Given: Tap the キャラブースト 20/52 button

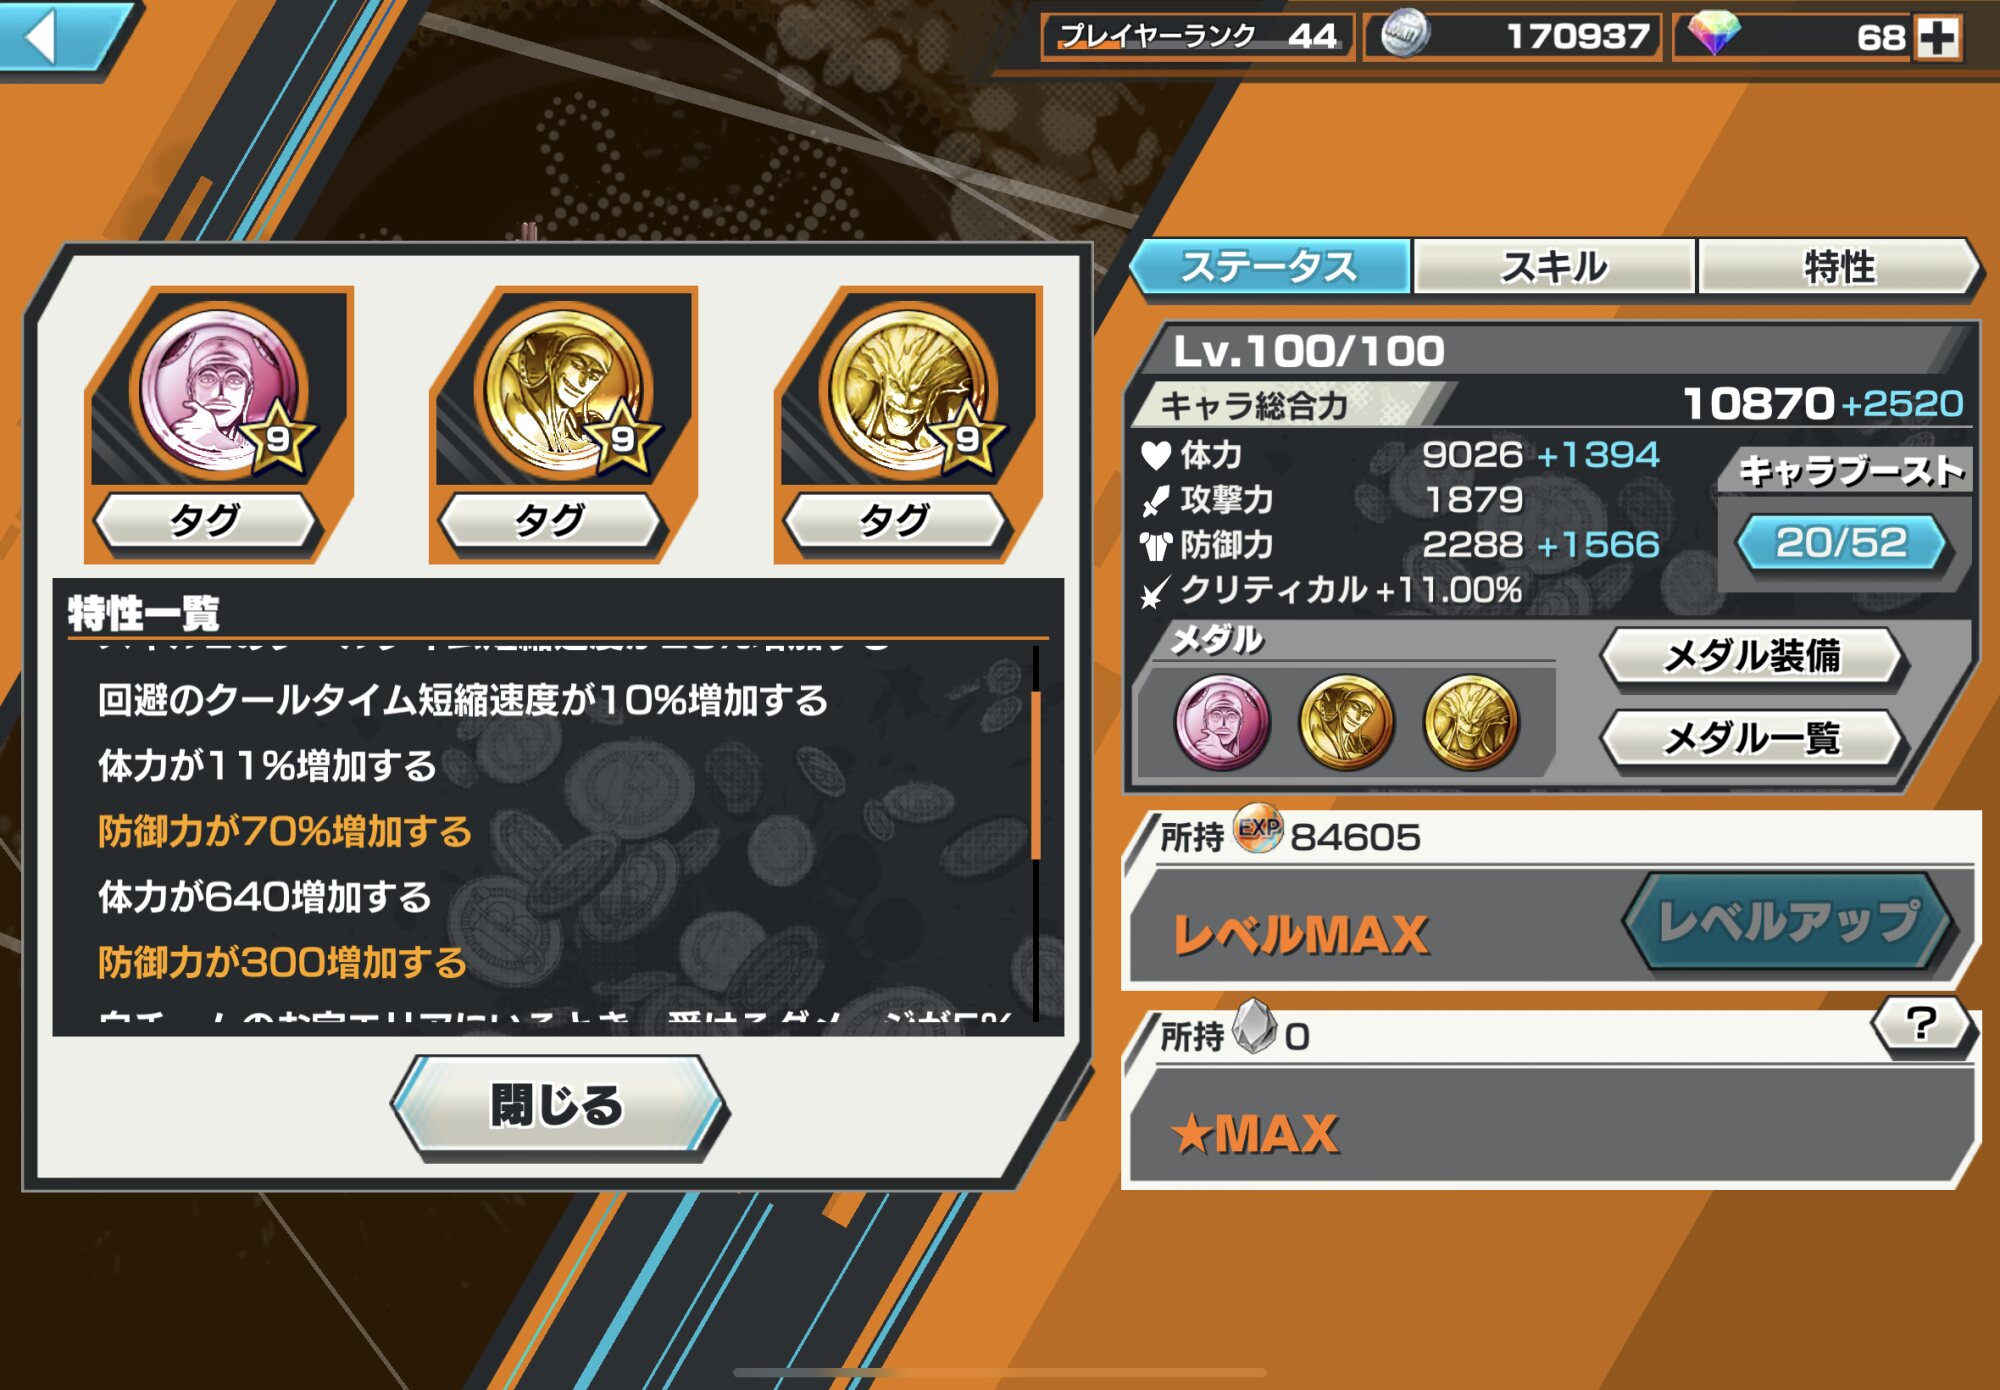Looking at the screenshot, I should tap(1842, 543).
